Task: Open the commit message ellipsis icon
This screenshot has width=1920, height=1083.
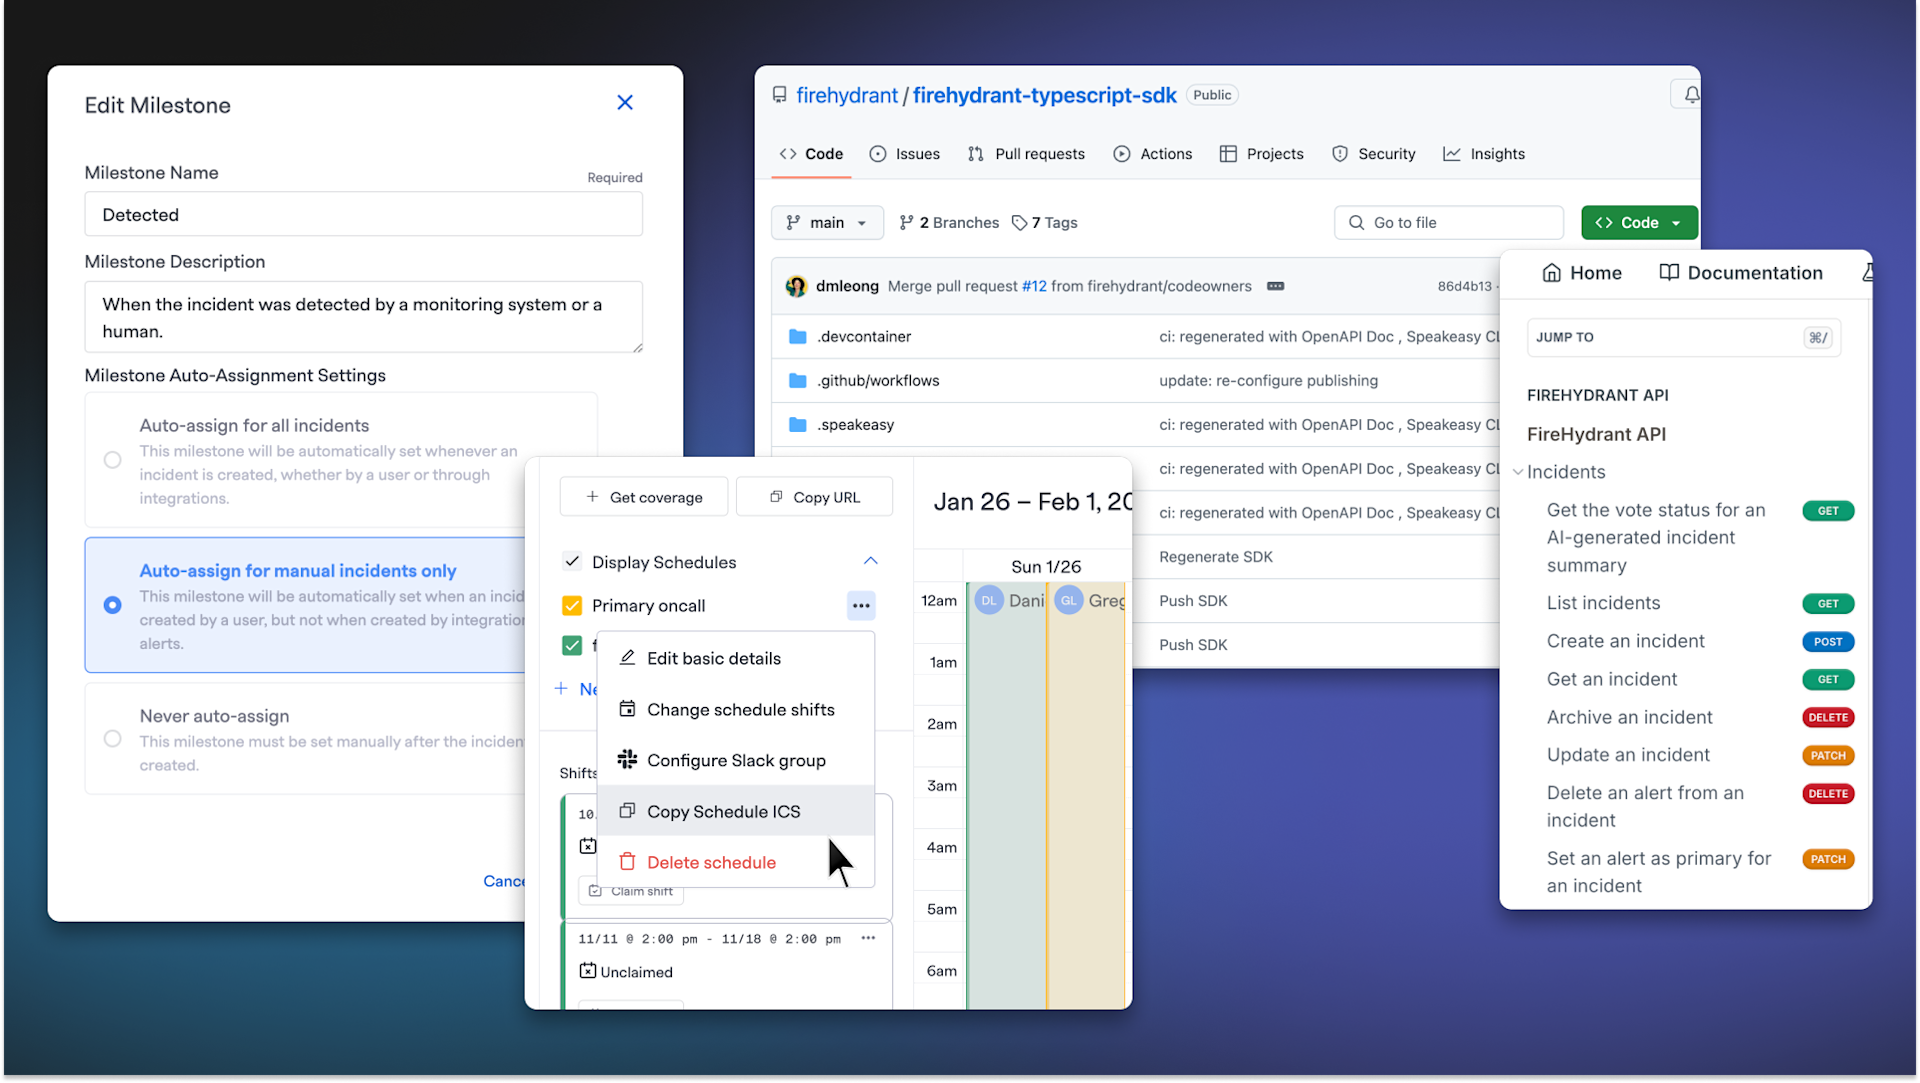Action: pyautogui.click(x=1275, y=286)
